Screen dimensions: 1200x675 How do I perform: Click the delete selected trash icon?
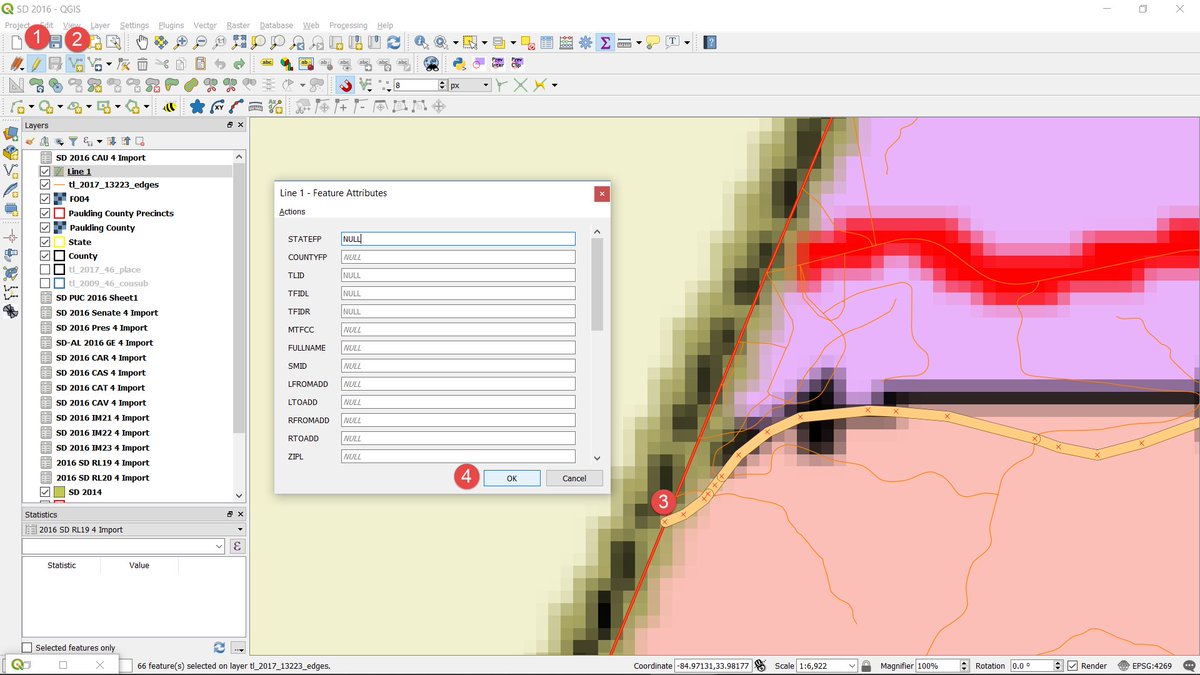point(142,64)
